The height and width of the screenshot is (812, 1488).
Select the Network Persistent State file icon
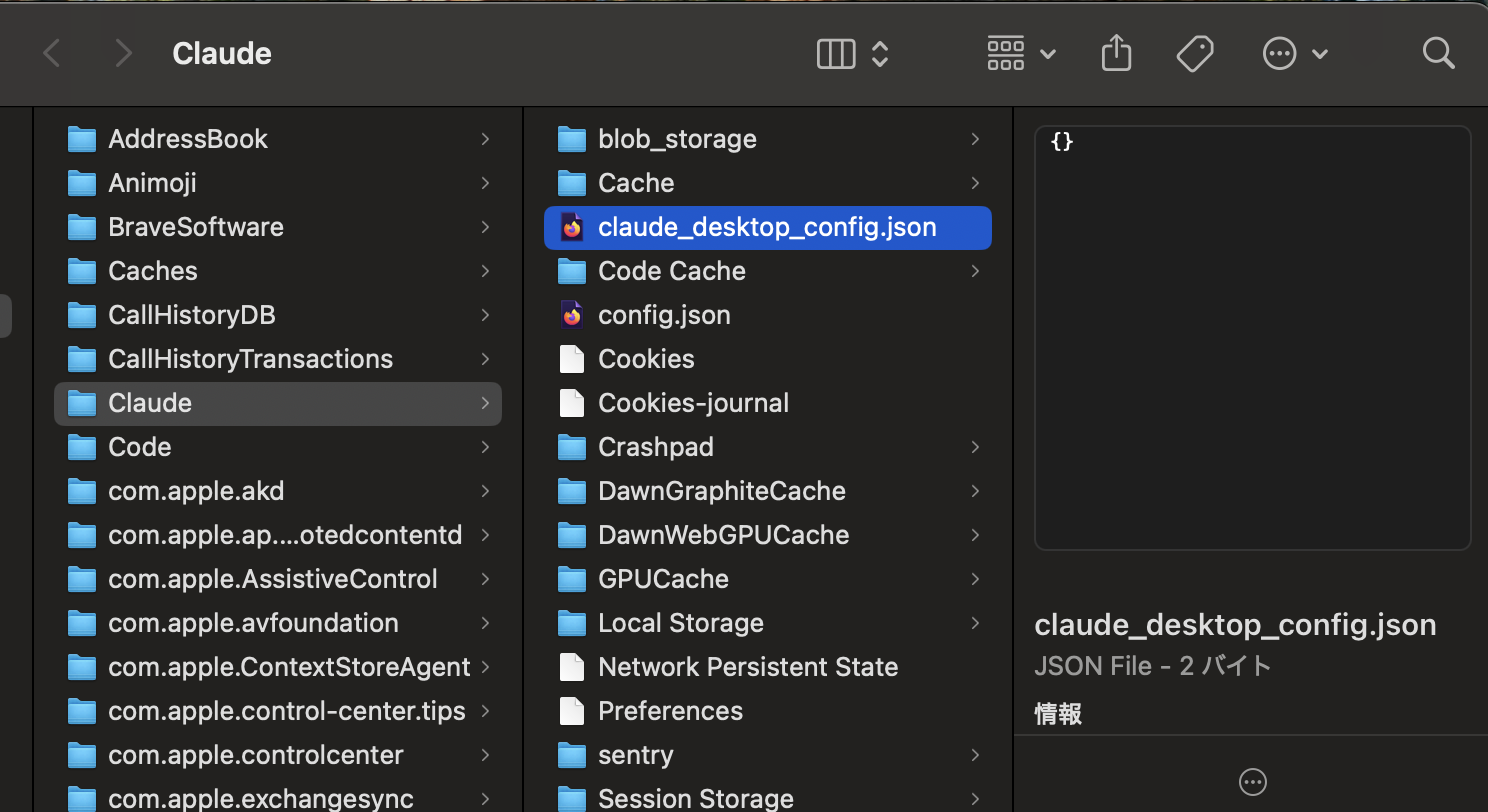(x=572, y=667)
